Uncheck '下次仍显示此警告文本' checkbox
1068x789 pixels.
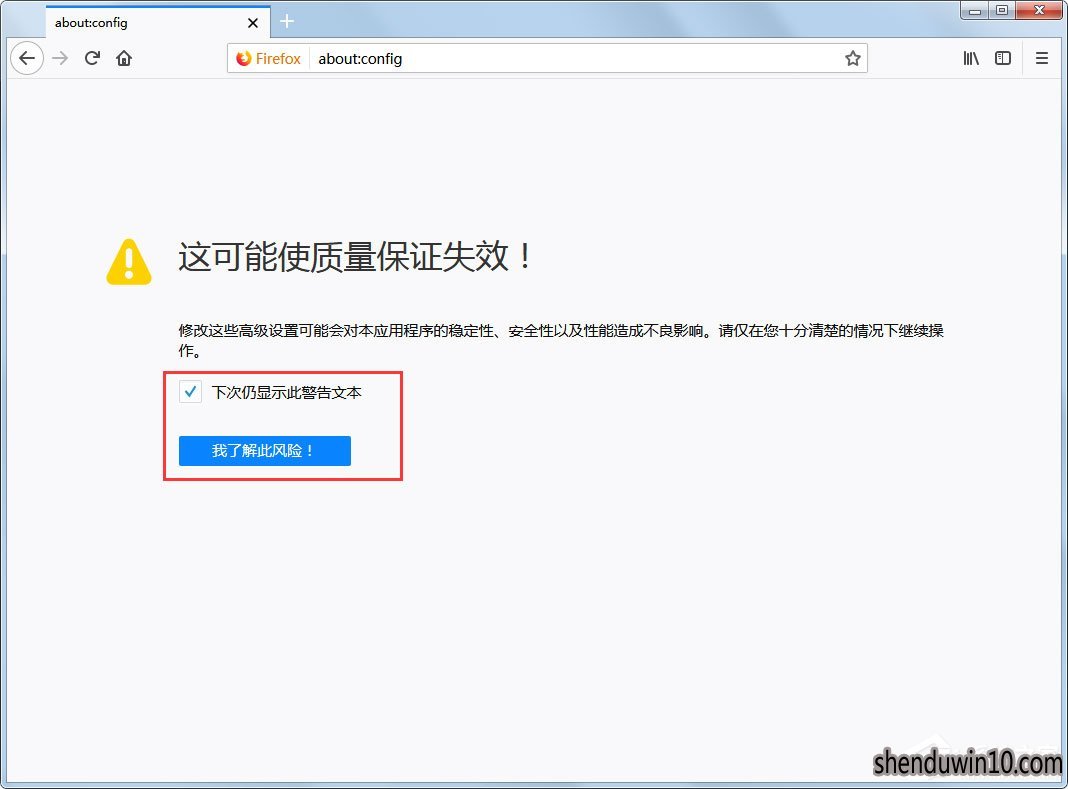190,392
